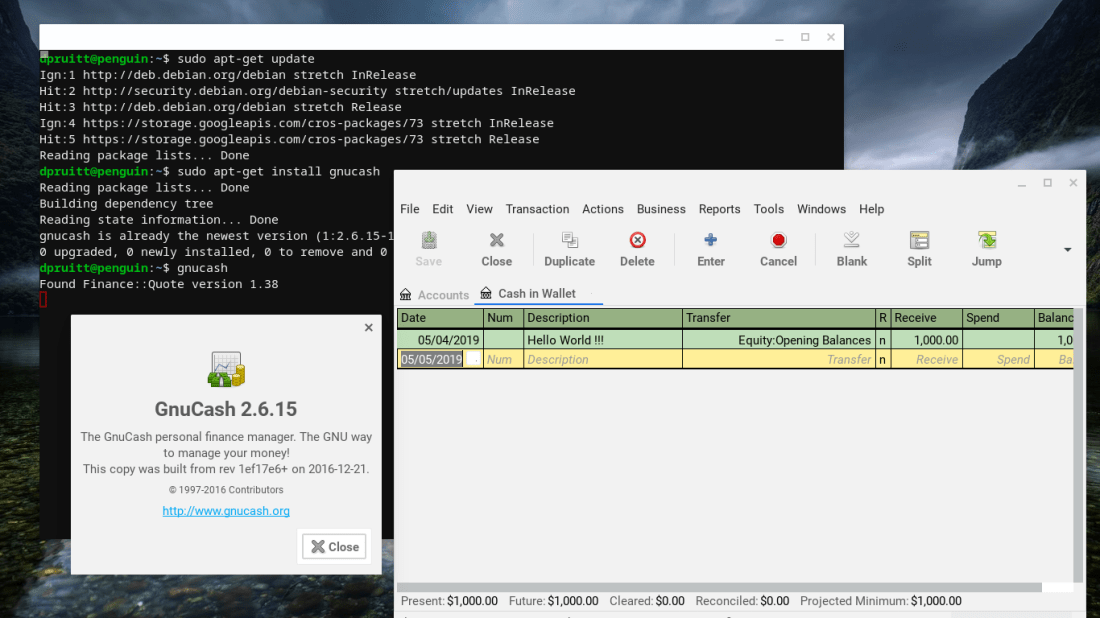The width and height of the screenshot is (1100, 618).
Task: Open the Business menu
Action: click(x=661, y=209)
